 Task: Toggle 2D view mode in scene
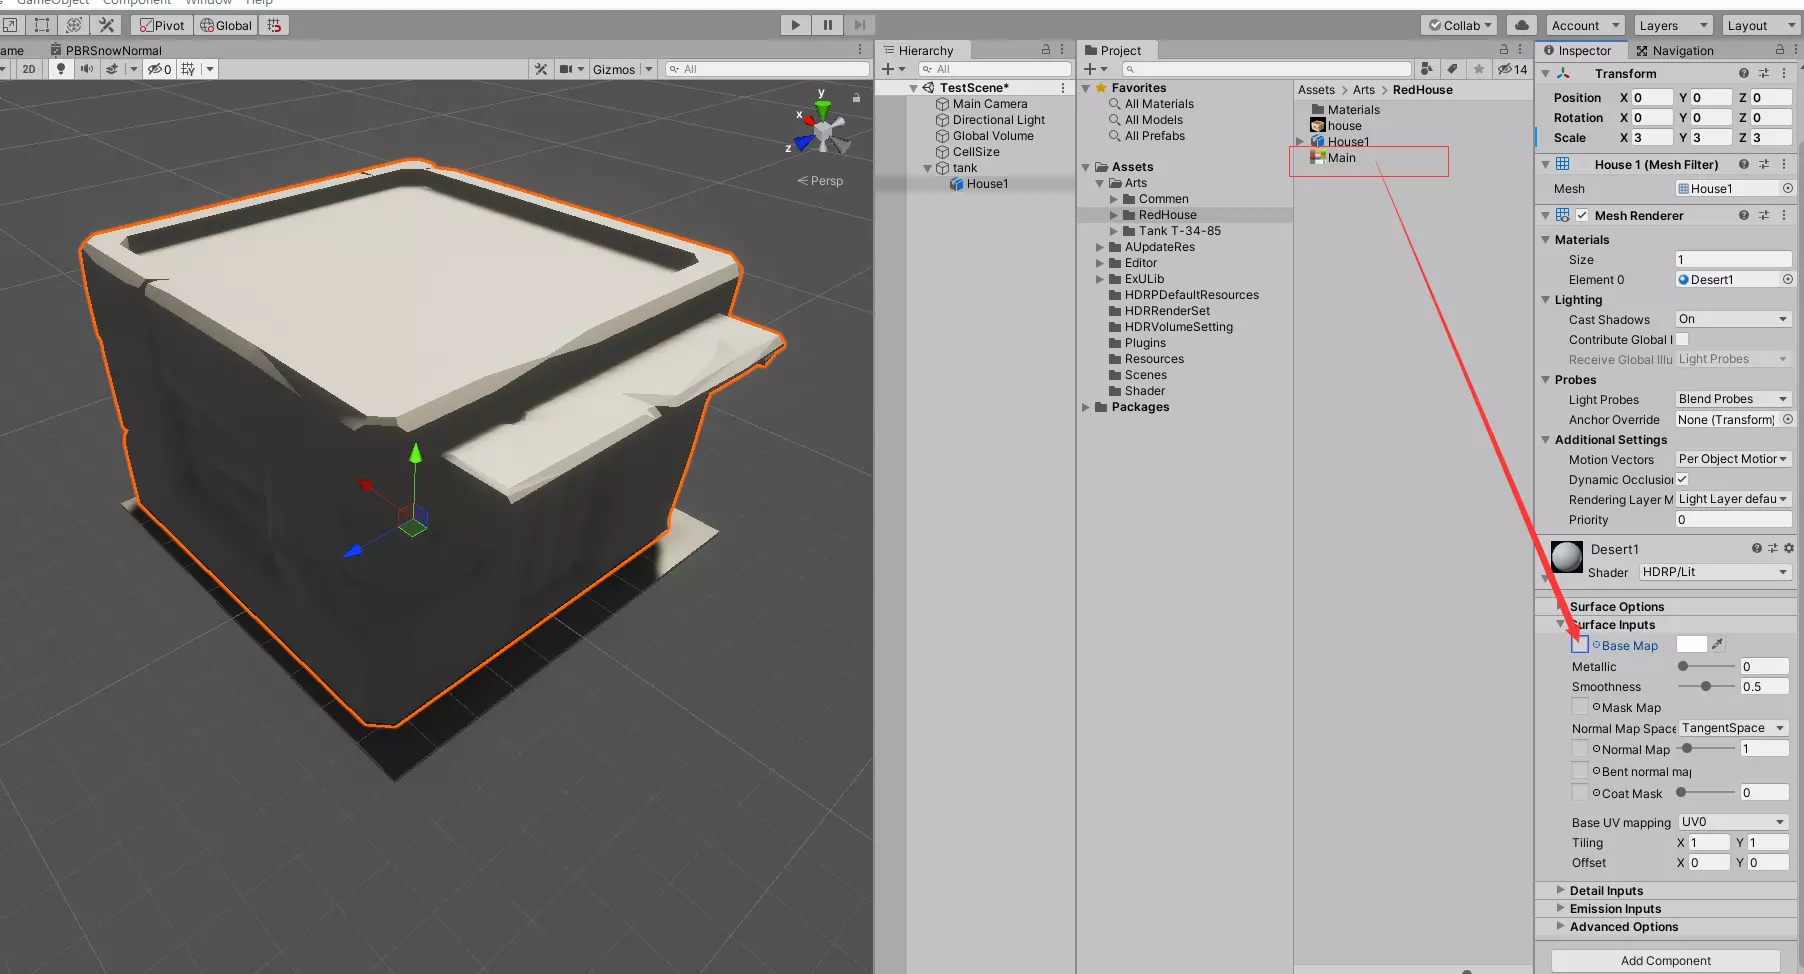click(29, 69)
